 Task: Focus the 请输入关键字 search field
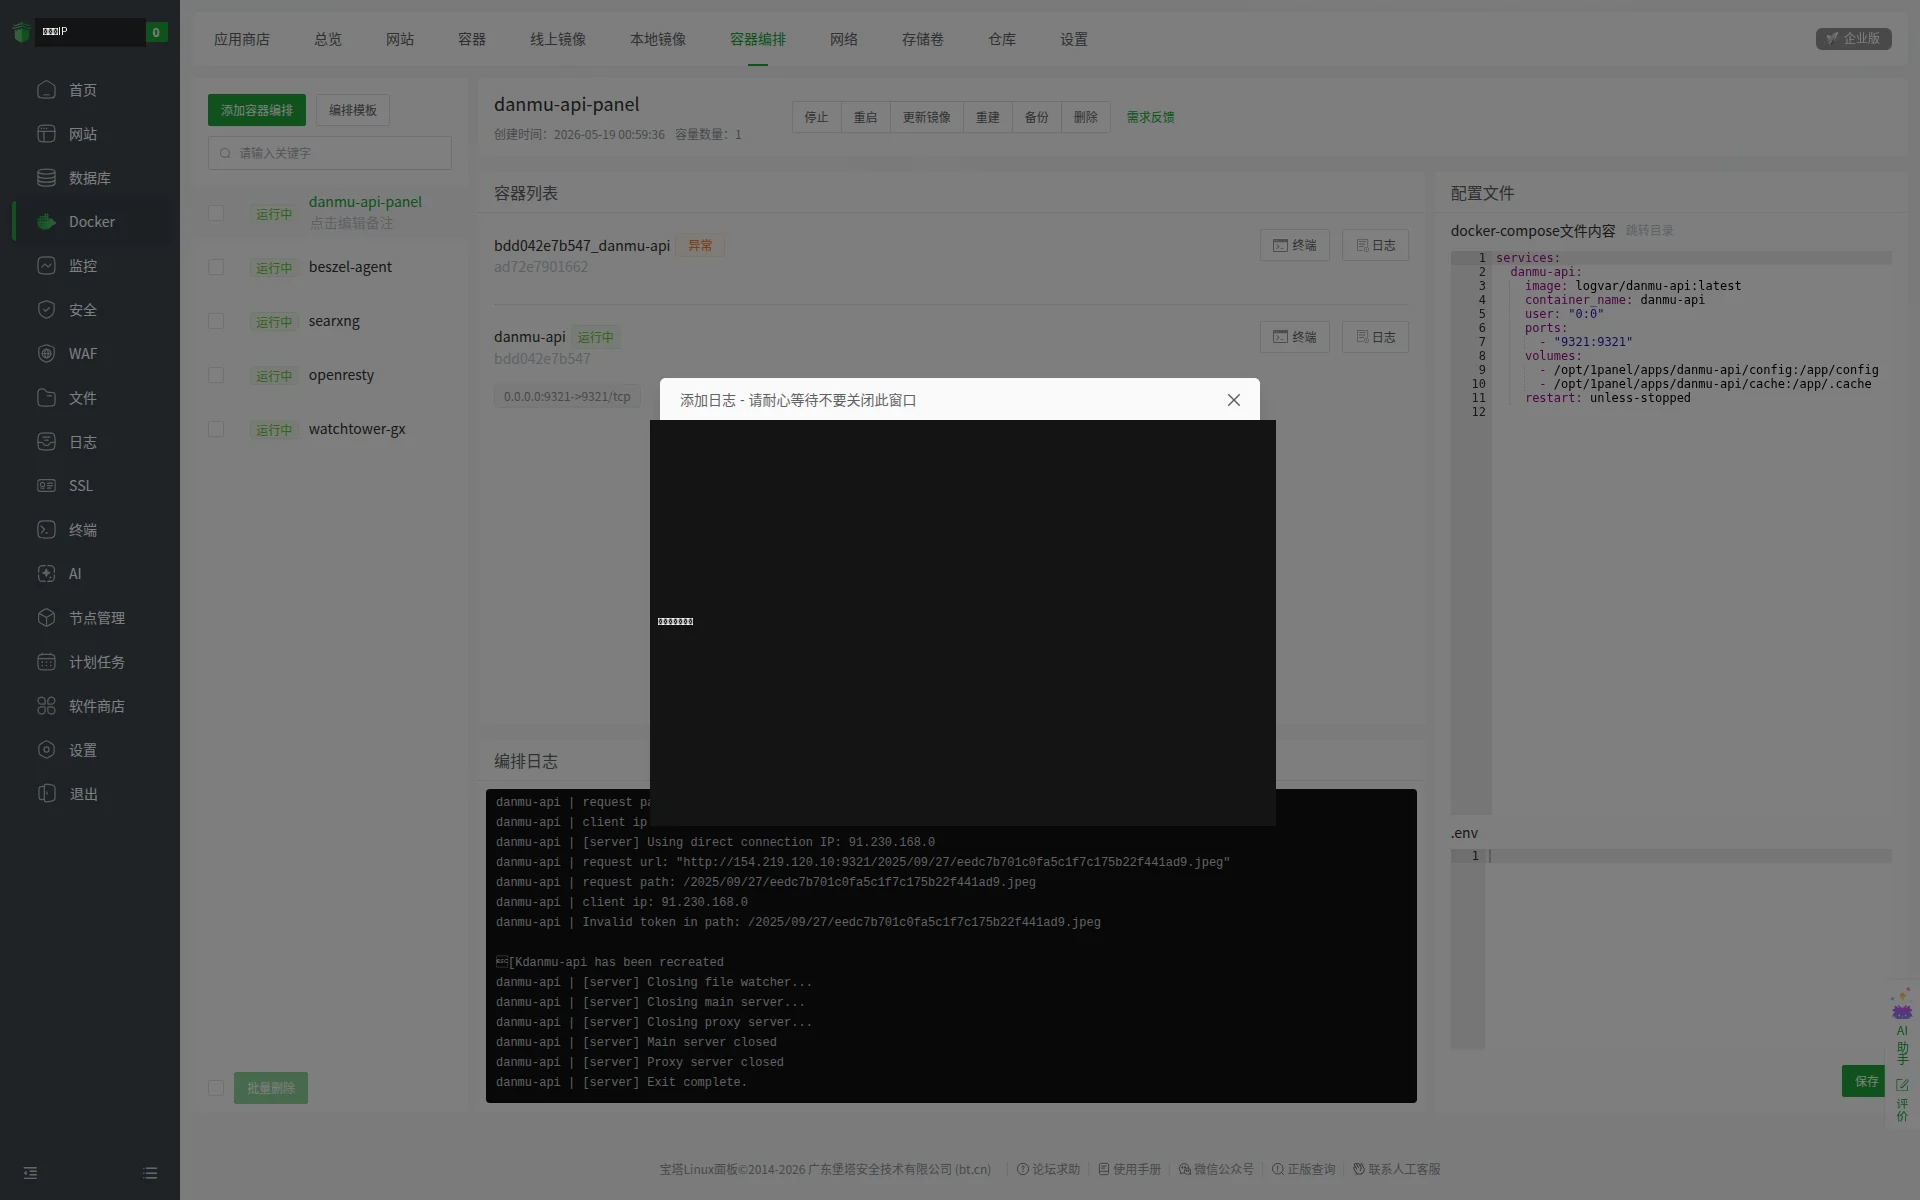point(330,153)
